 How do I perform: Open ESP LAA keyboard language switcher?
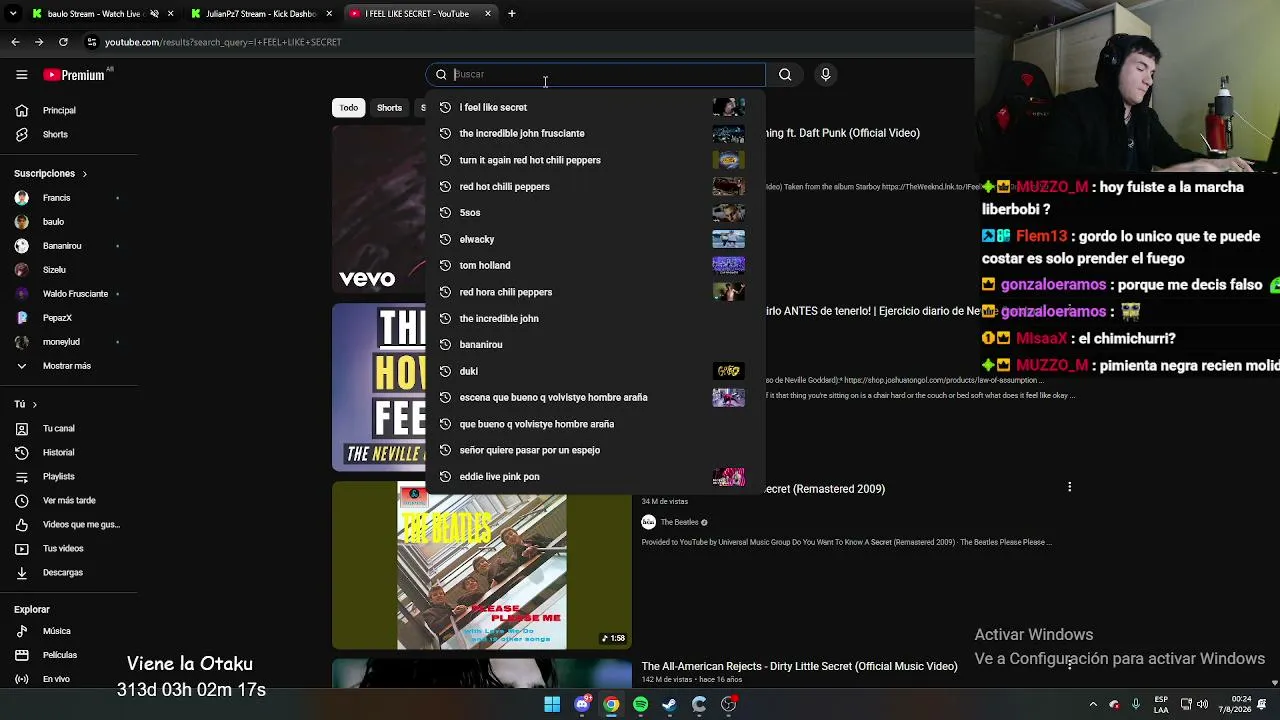1161,704
